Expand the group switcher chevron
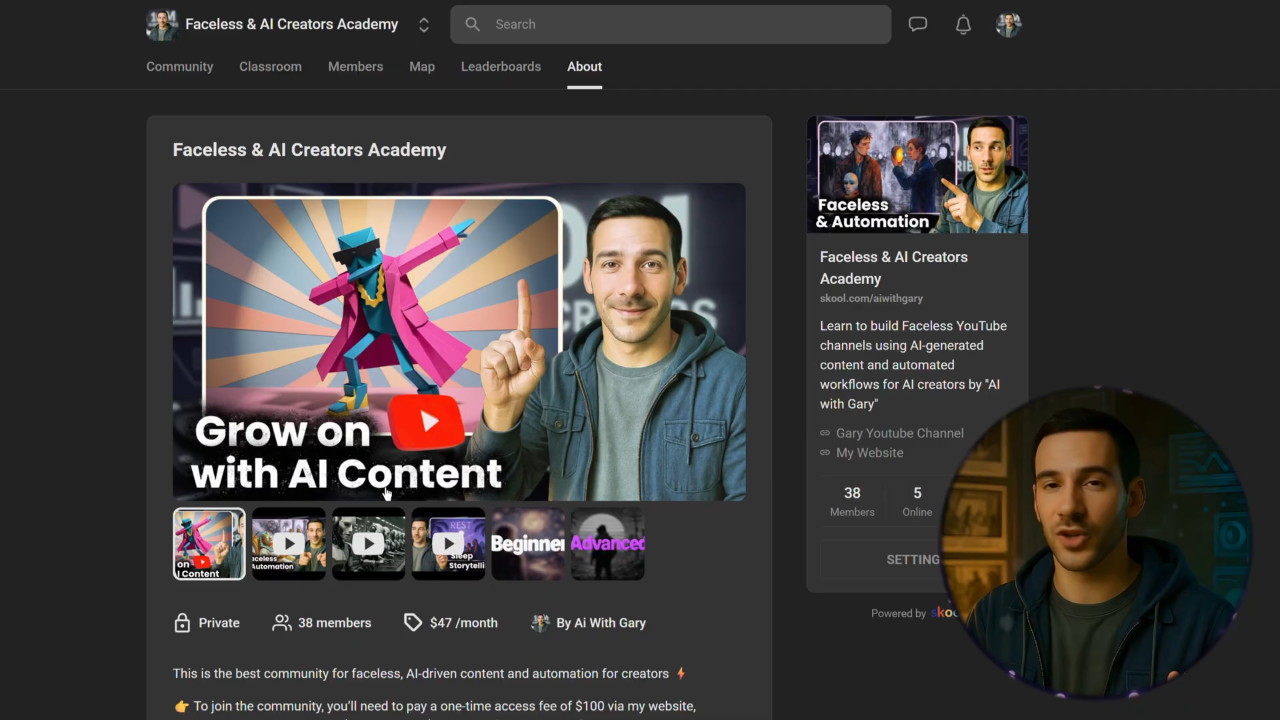This screenshot has height=720, width=1280. pyautogui.click(x=424, y=25)
